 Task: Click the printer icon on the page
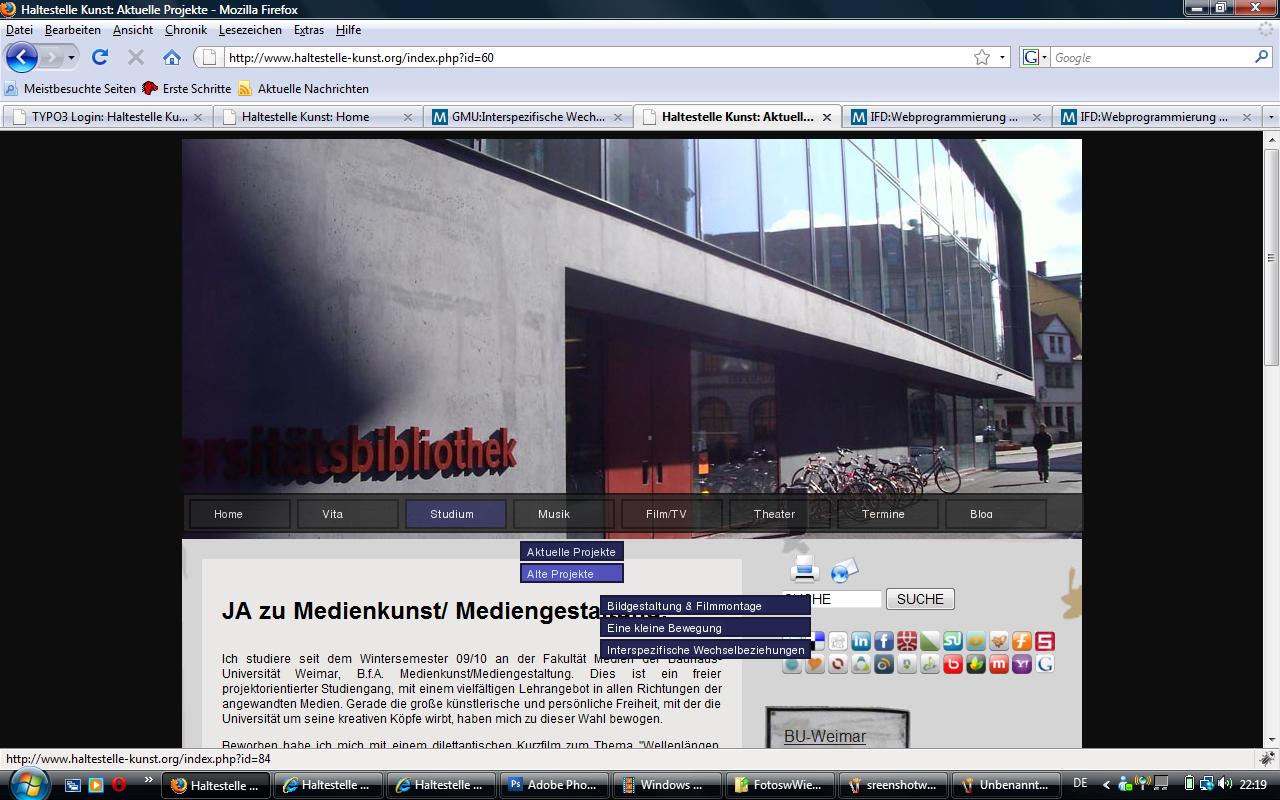[804, 570]
